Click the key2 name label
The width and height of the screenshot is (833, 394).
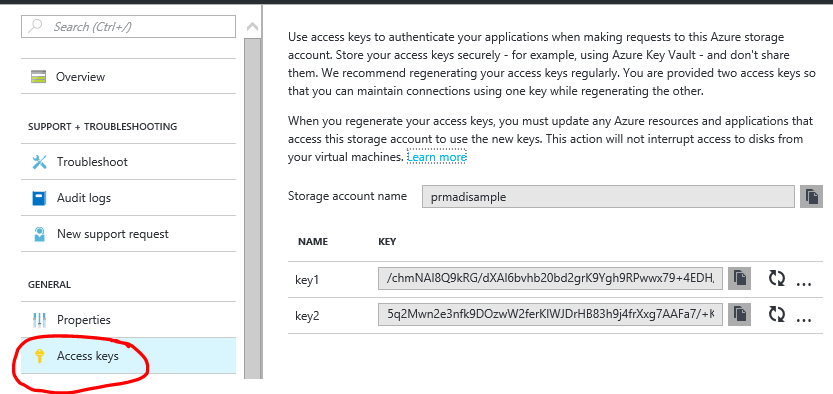(x=307, y=316)
